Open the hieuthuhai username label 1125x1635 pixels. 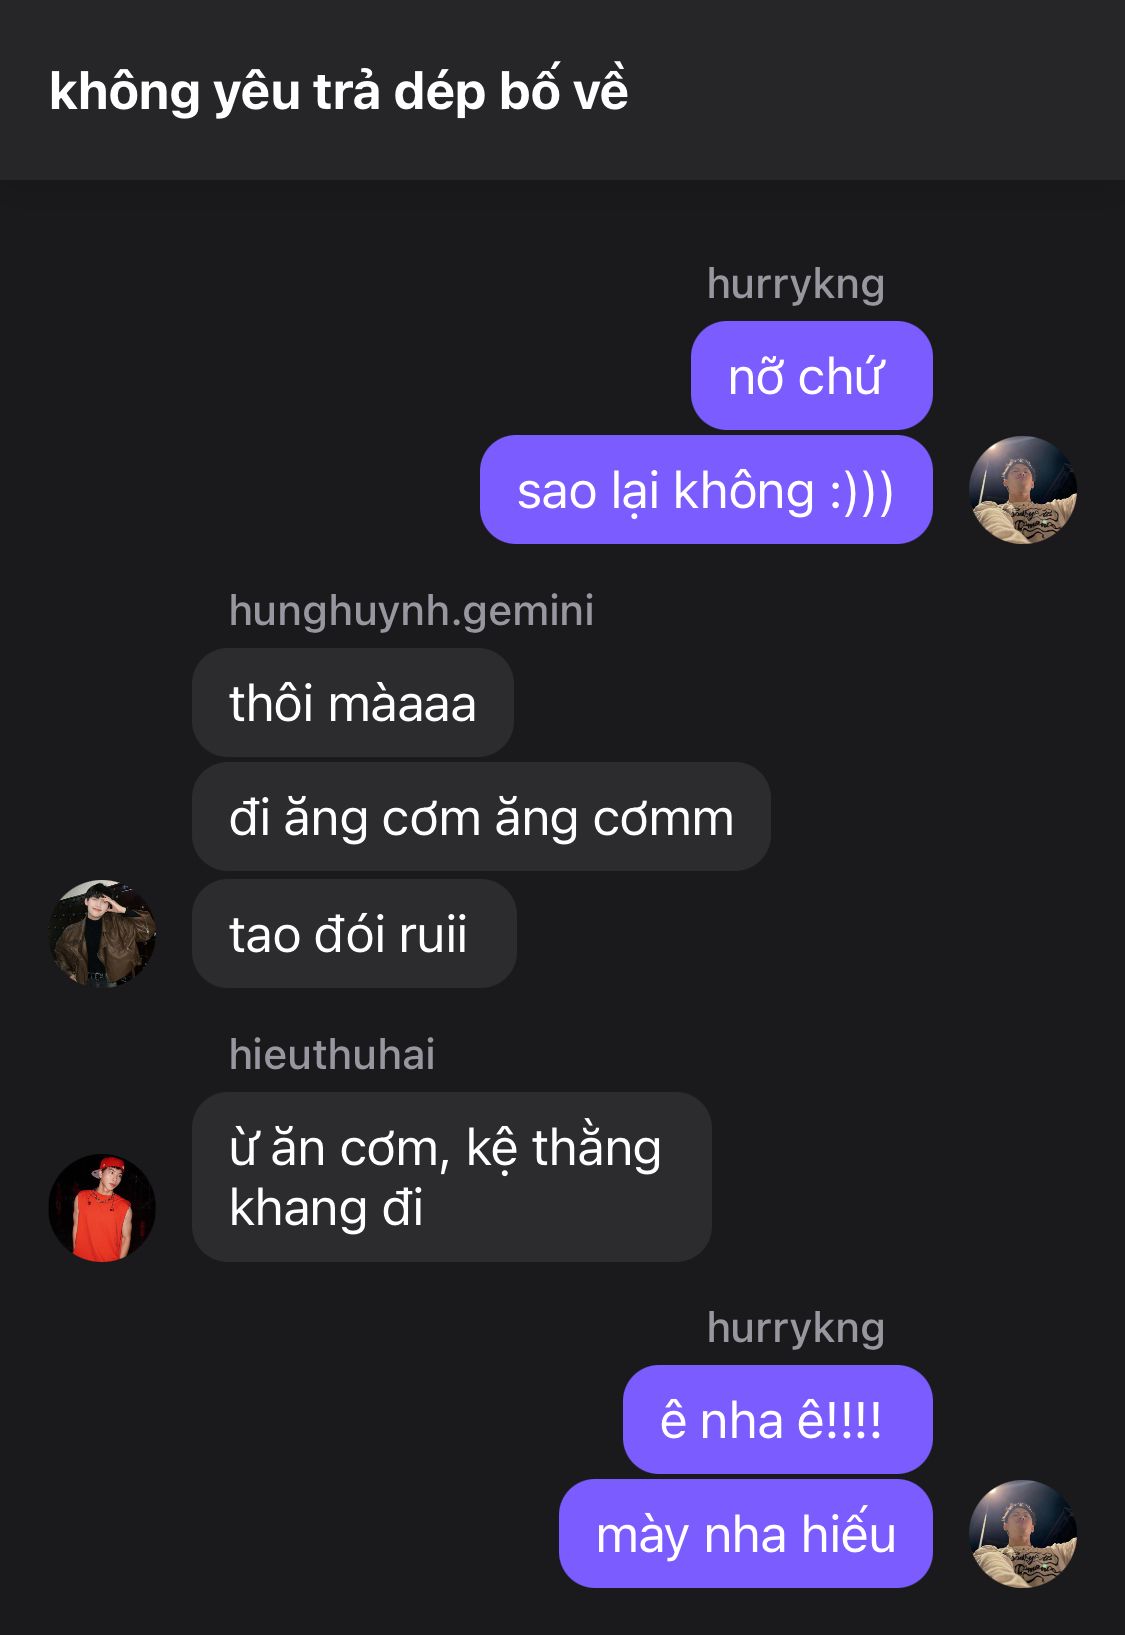click(332, 1054)
